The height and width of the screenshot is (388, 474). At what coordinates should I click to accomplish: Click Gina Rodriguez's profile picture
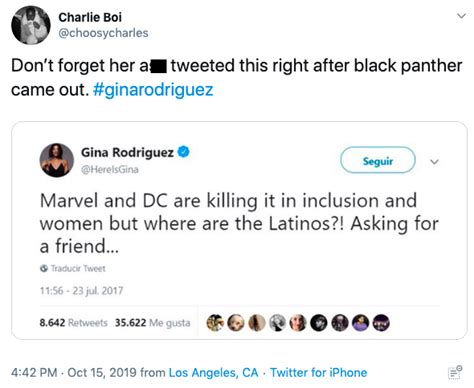[x=57, y=160]
